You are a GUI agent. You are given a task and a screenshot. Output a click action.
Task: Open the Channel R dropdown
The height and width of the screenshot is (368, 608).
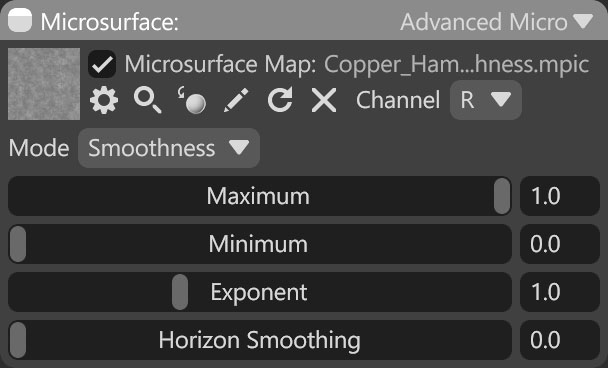point(485,100)
